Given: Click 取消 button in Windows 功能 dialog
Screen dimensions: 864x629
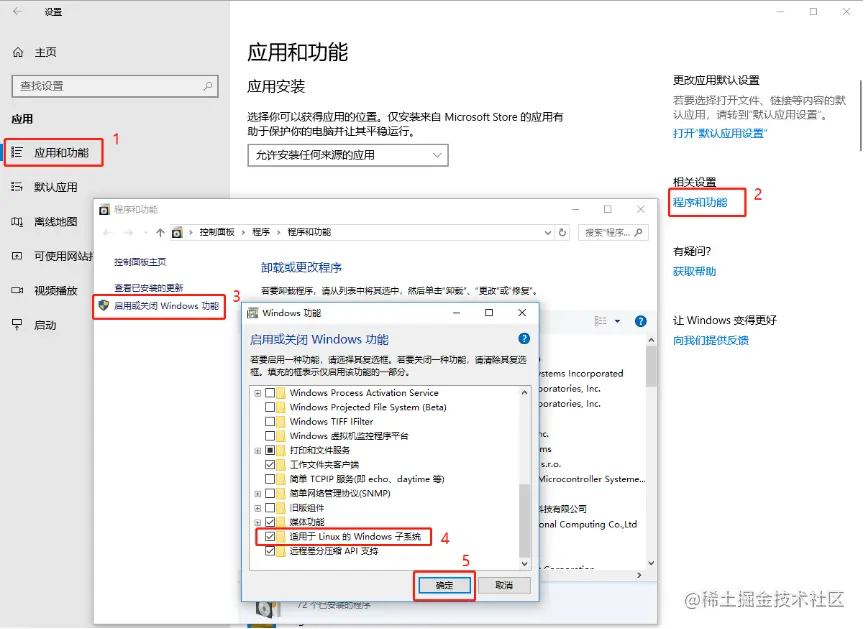Looking at the screenshot, I should pyautogui.click(x=504, y=585).
